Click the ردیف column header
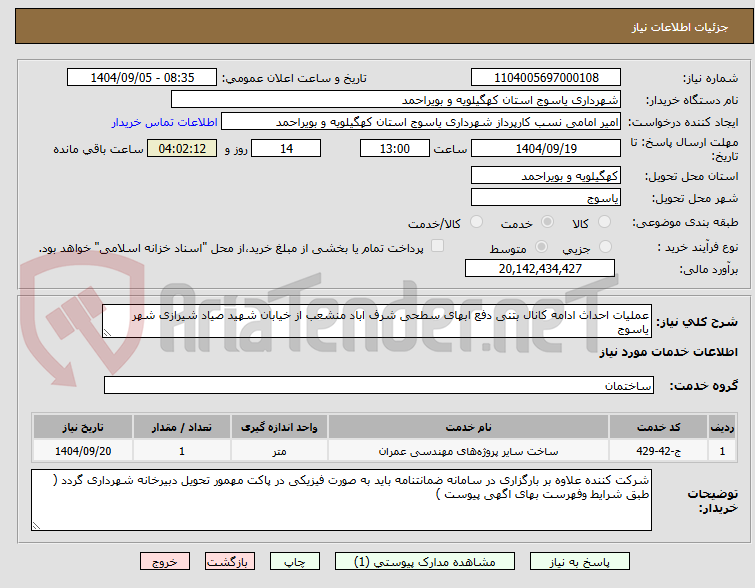This screenshot has height=588, width=755. (722, 427)
